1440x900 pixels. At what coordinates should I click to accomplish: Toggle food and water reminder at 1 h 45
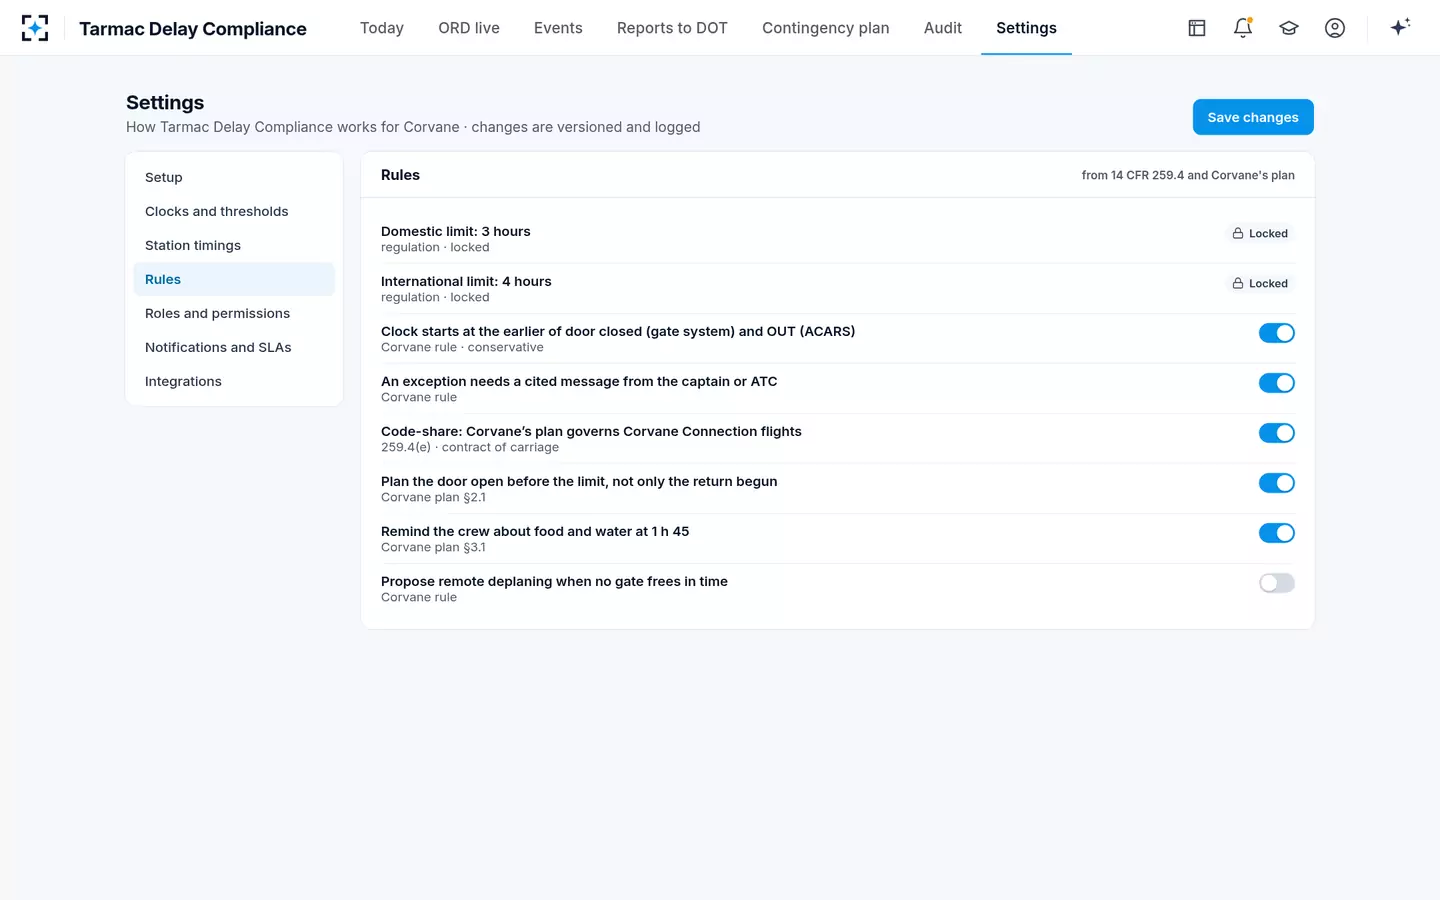point(1277,533)
